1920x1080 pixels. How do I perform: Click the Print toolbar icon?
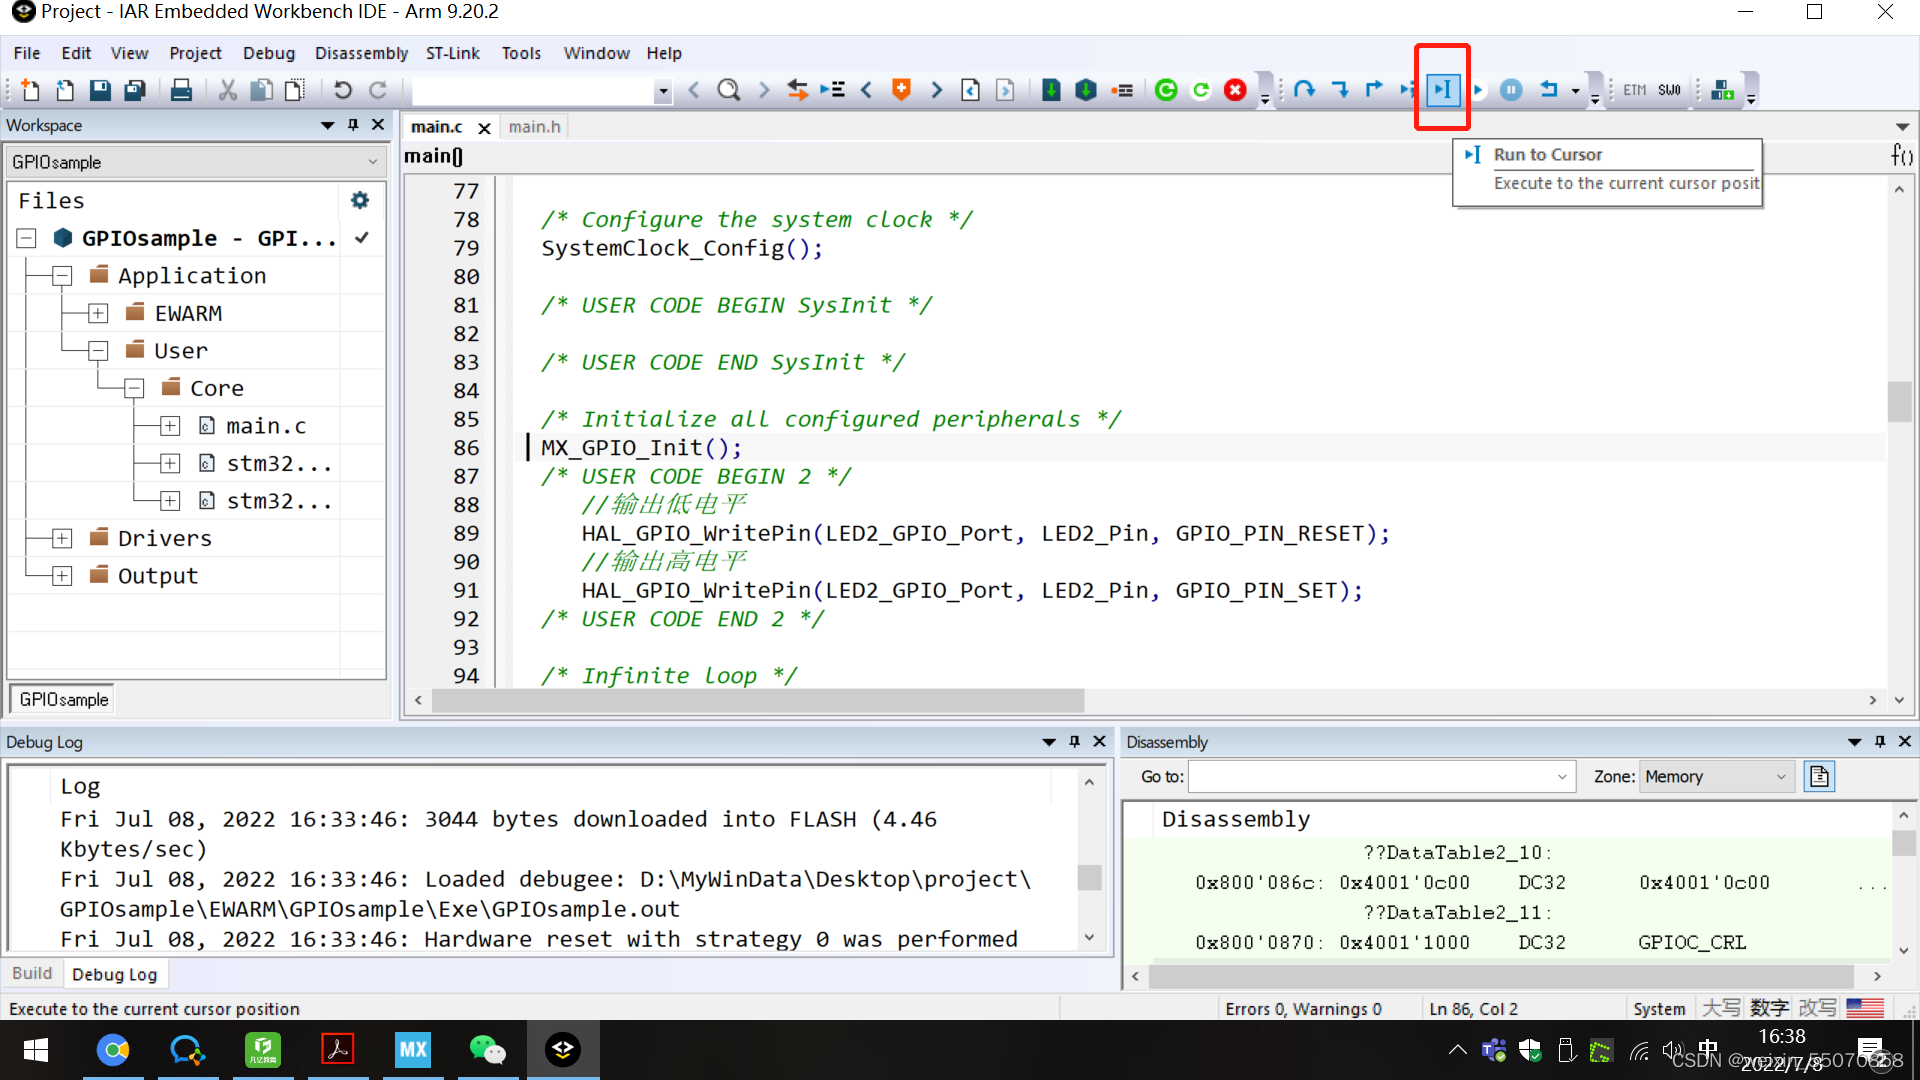pyautogui.click(x=181, y=90)
